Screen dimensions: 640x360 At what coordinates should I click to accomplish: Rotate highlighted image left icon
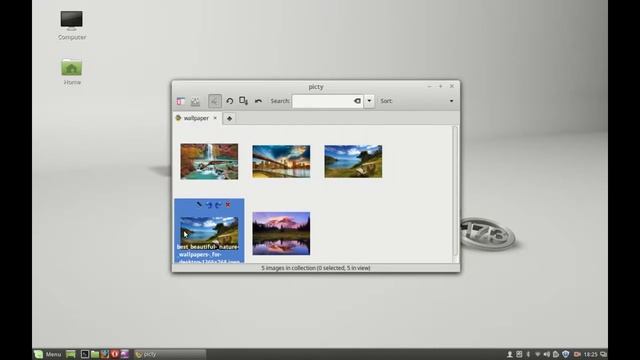[209, 204]
